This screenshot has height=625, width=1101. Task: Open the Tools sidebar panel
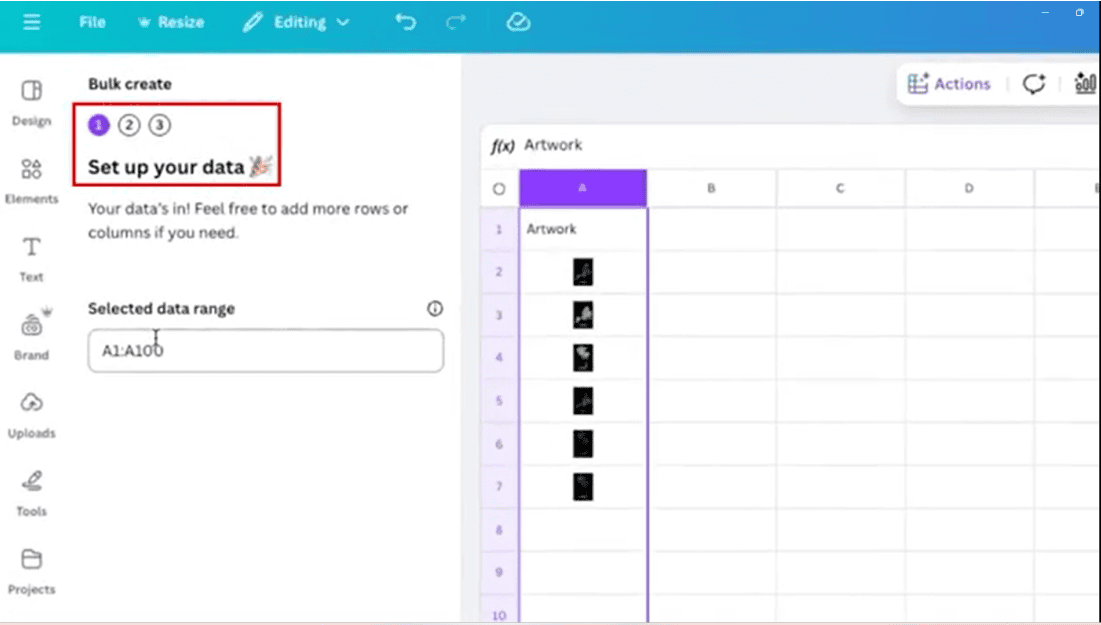[x=31, y=492]
